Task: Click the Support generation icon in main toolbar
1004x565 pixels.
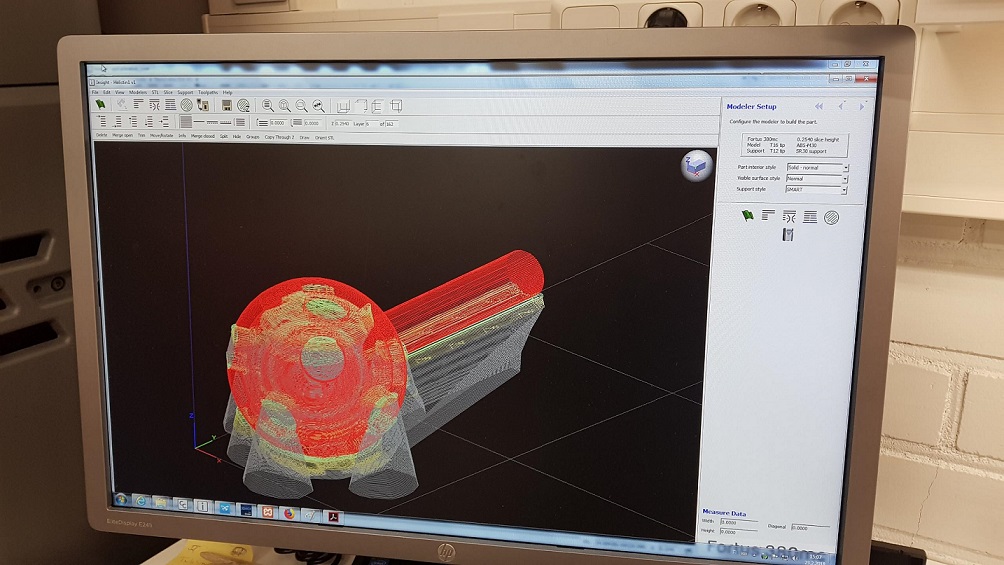Action: pyautogui.click(x=154, y=104)
